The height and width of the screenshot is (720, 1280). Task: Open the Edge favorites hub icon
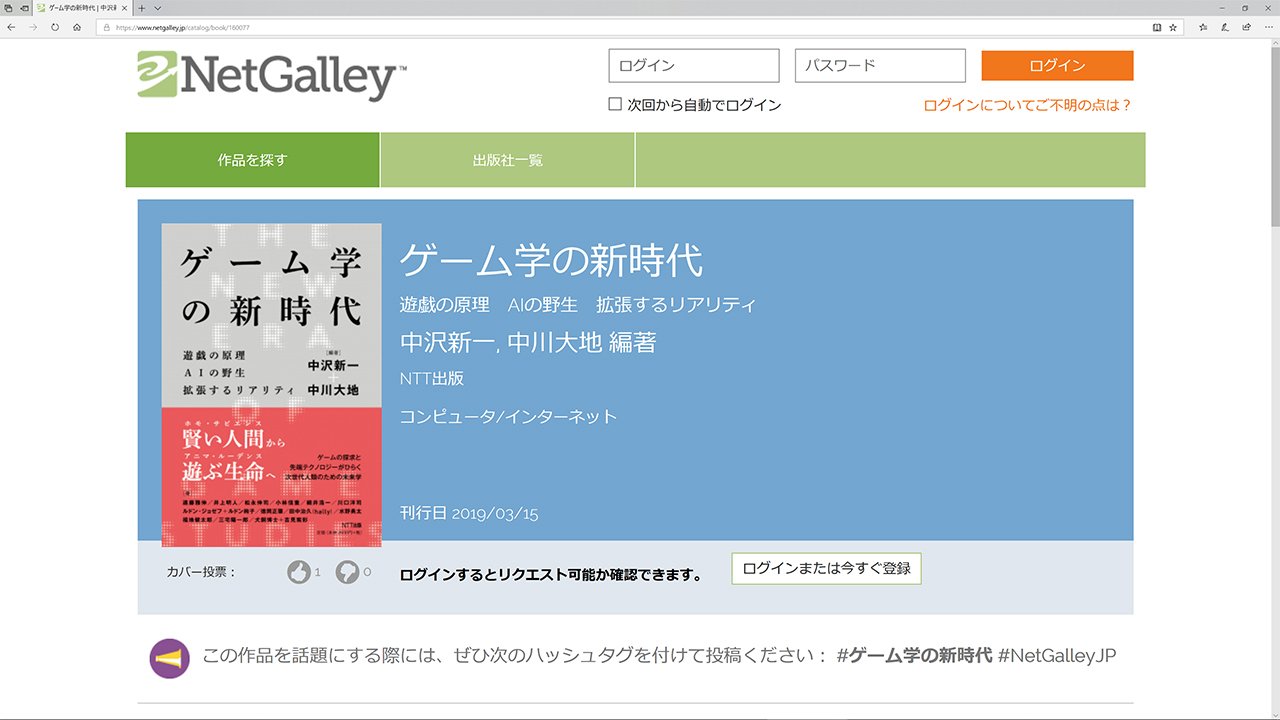click(x=1203, y=27)
